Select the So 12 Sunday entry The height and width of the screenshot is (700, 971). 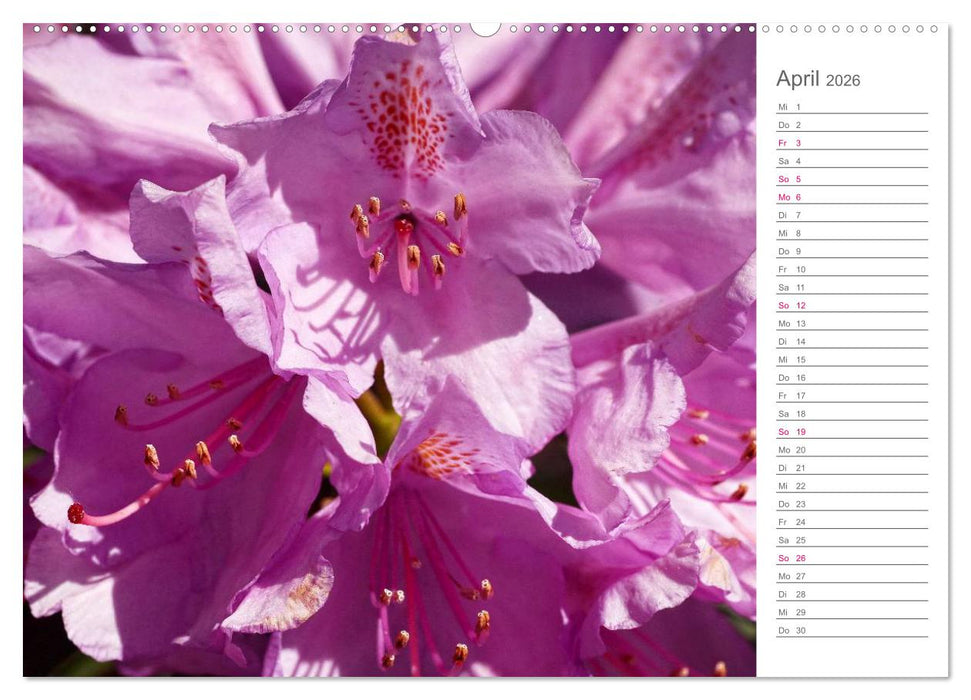(790, 305)
